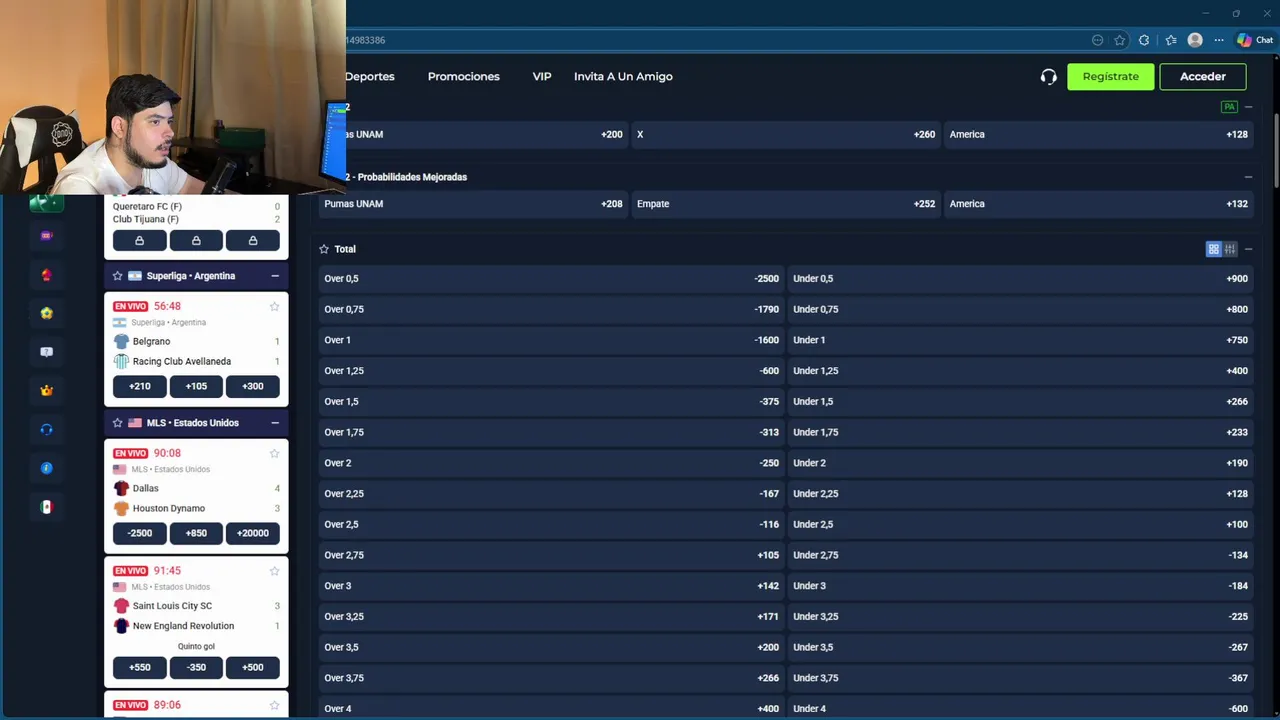
Task: Bet Dallas vs Houston draw at +850
Action: 196,533
